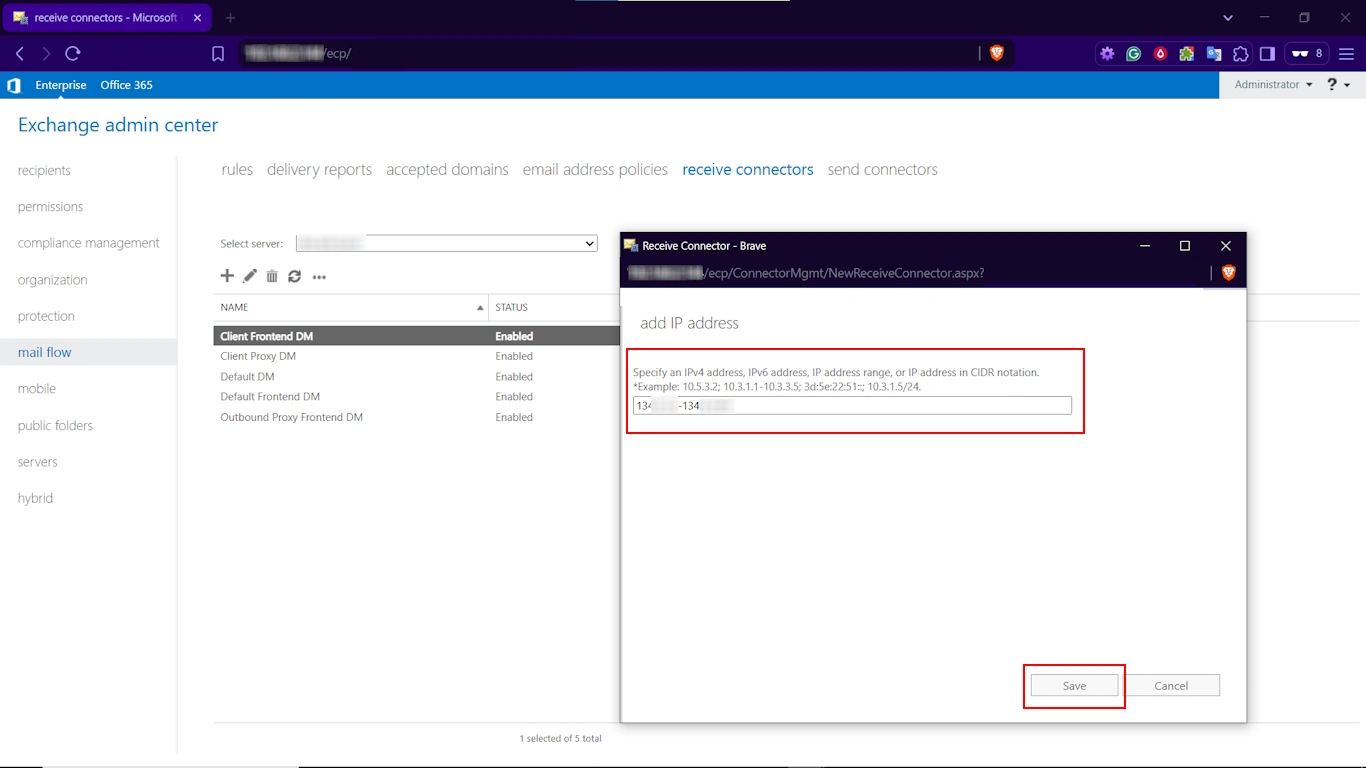Go back with the browser back arrow

coord(20,54)
